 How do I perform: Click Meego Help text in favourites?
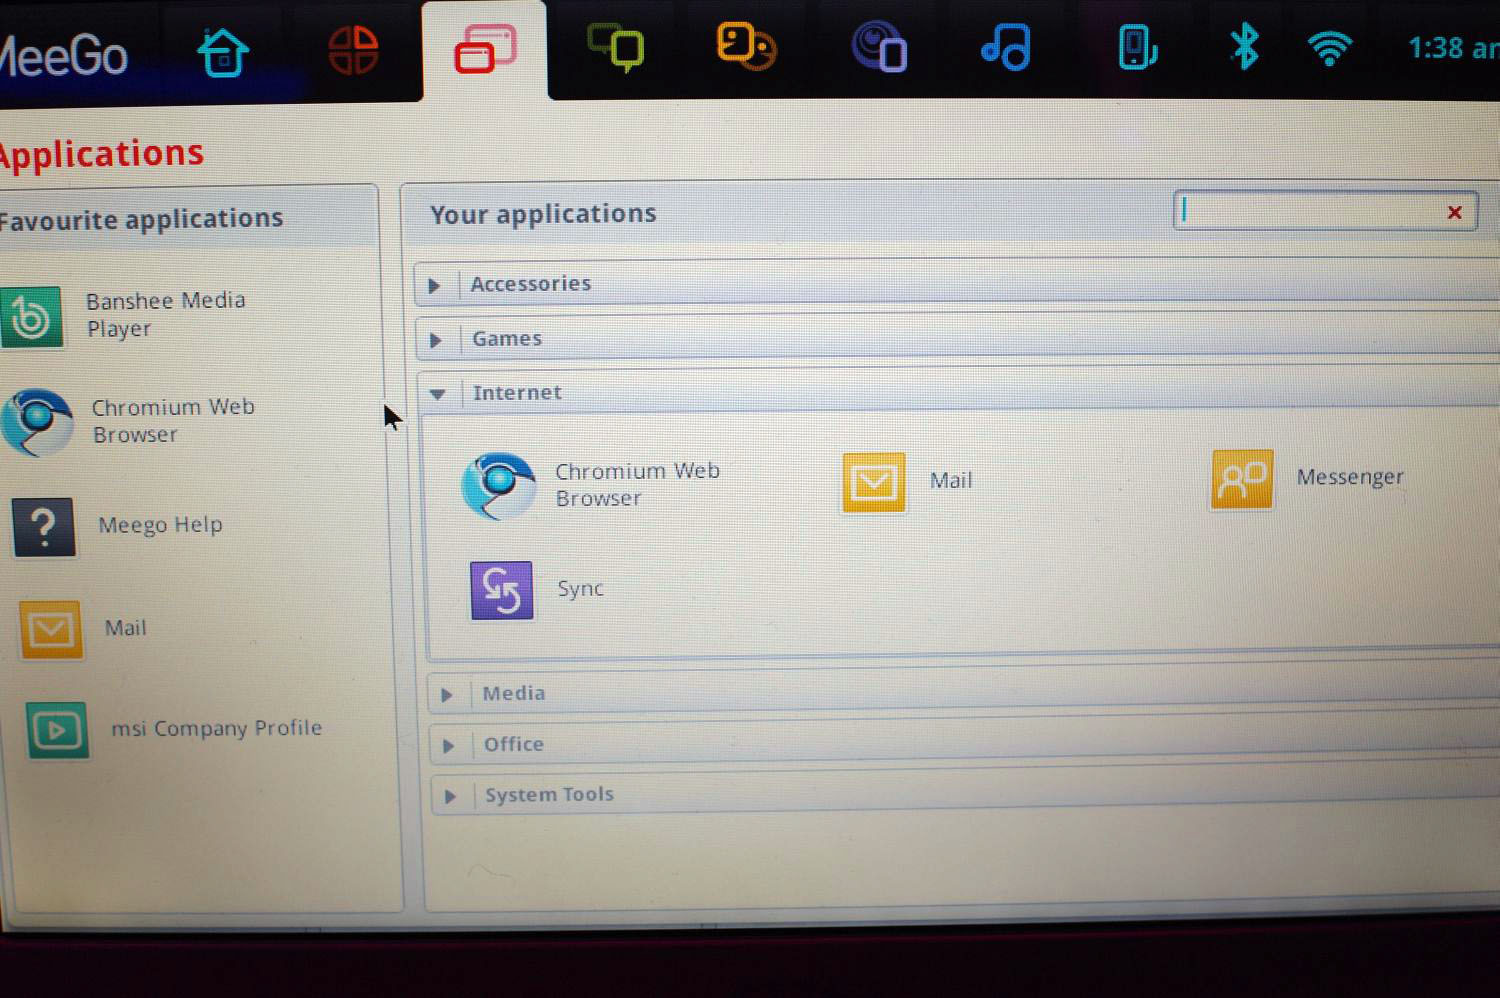[160, 525]
